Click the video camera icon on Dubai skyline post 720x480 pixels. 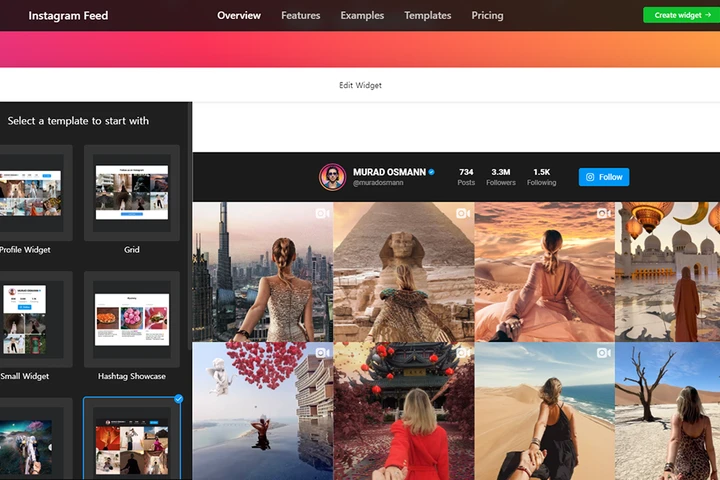coord(322,213)
